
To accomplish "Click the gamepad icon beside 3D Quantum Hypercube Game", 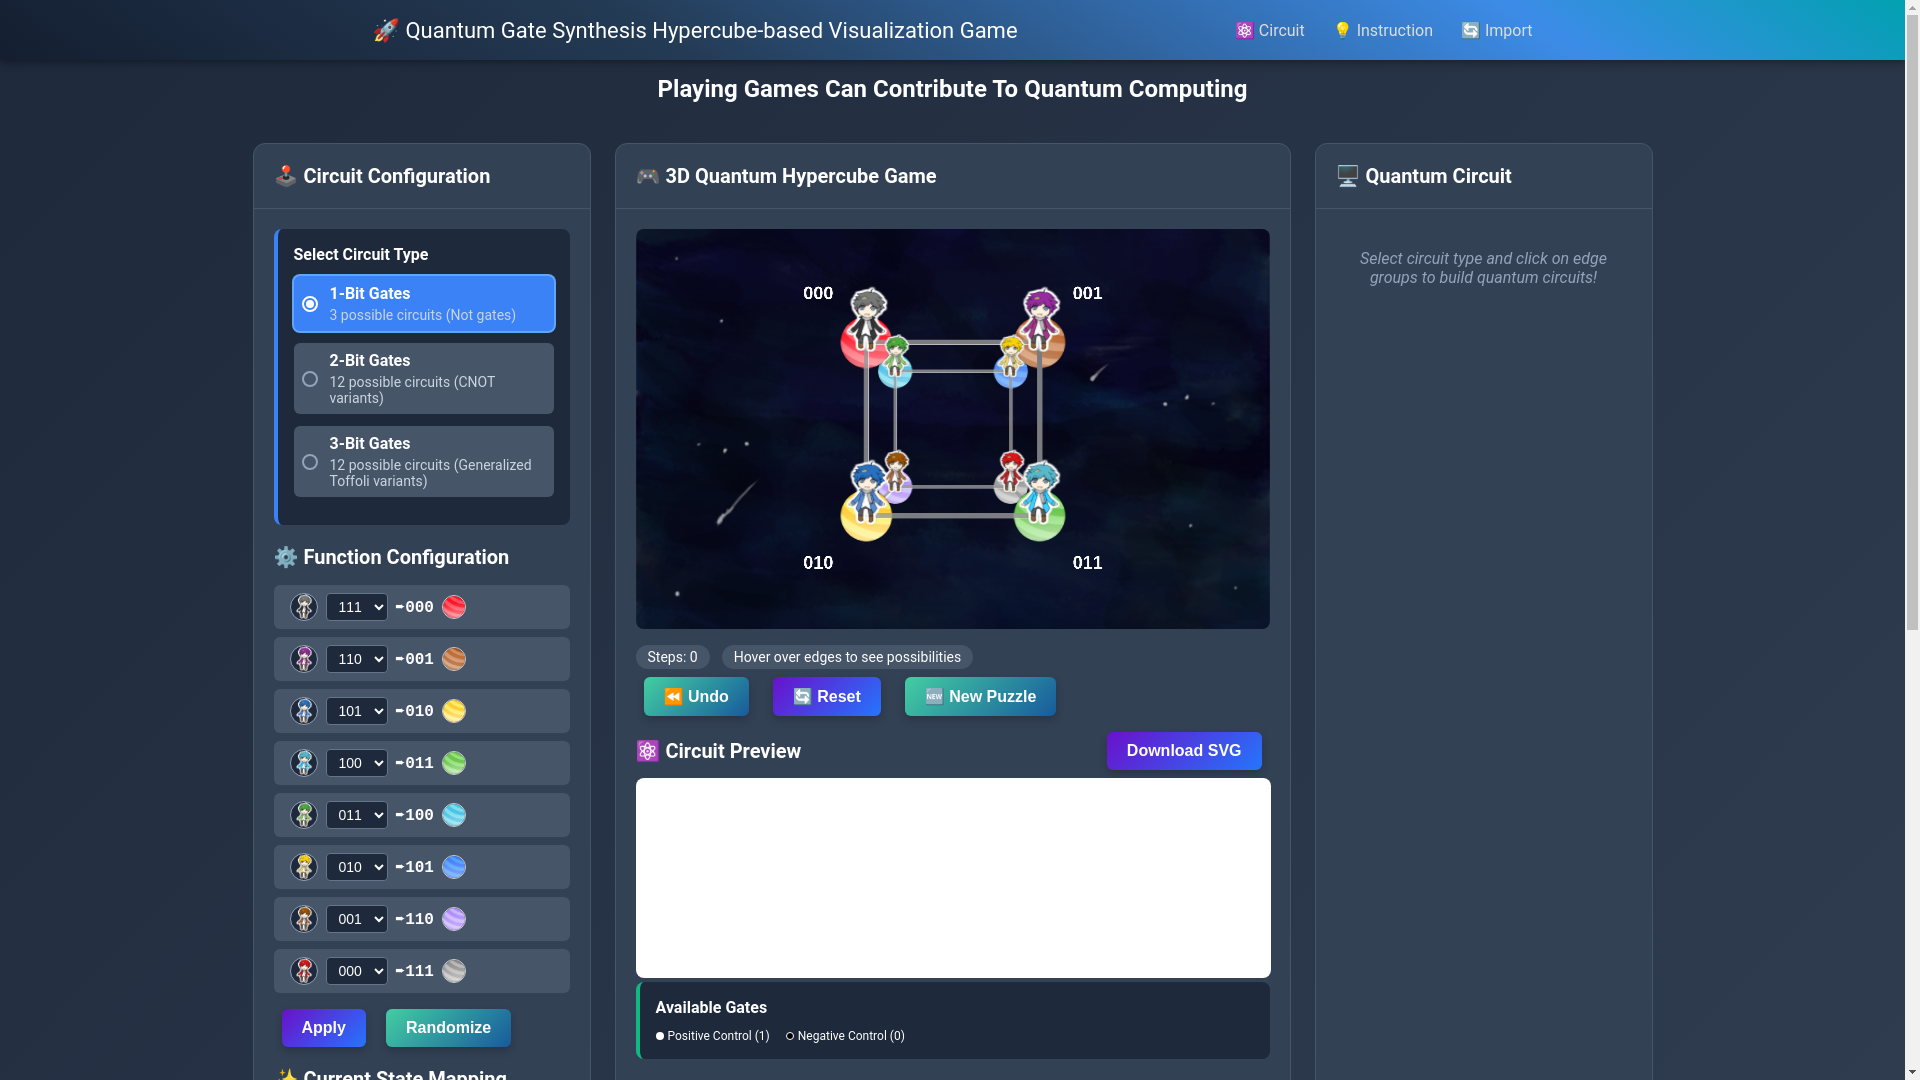I will tap(648, 176).
